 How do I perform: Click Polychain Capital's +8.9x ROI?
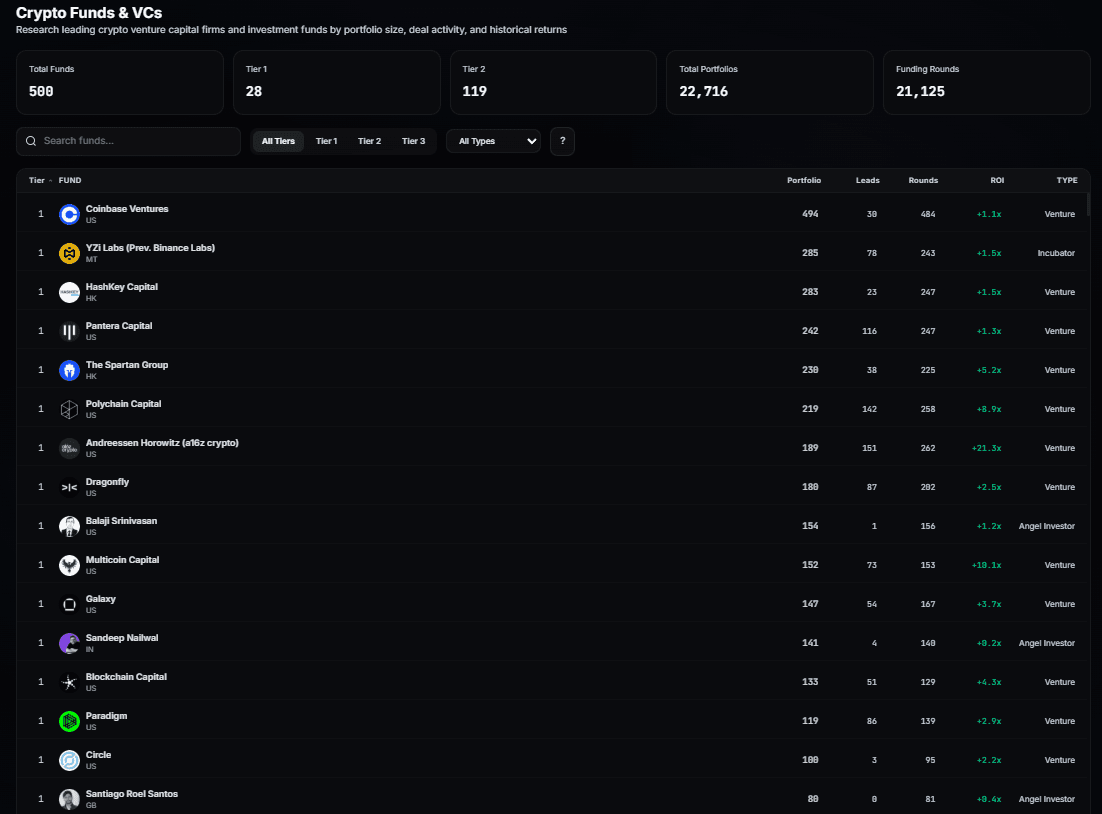coord(989,409)
